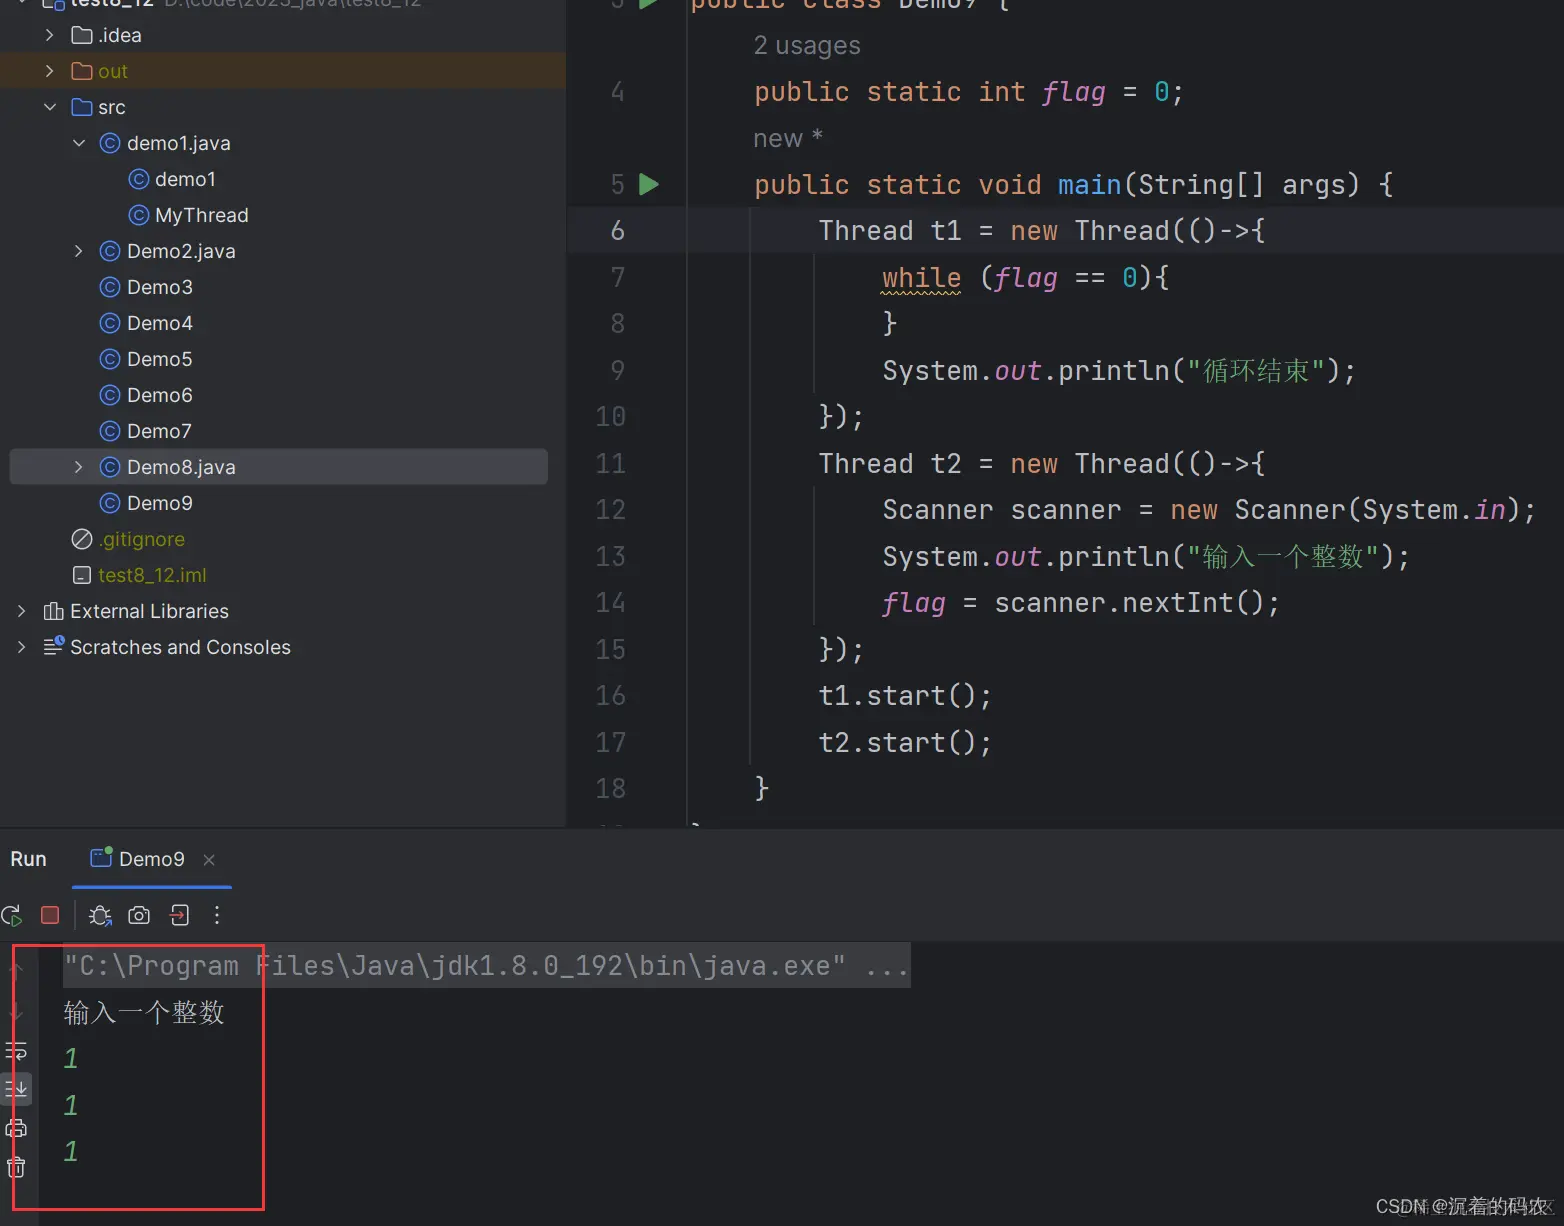Click the test8_12.iml file icon
The height and width of the screenshot is (1226, 1564).
(82, 575)
